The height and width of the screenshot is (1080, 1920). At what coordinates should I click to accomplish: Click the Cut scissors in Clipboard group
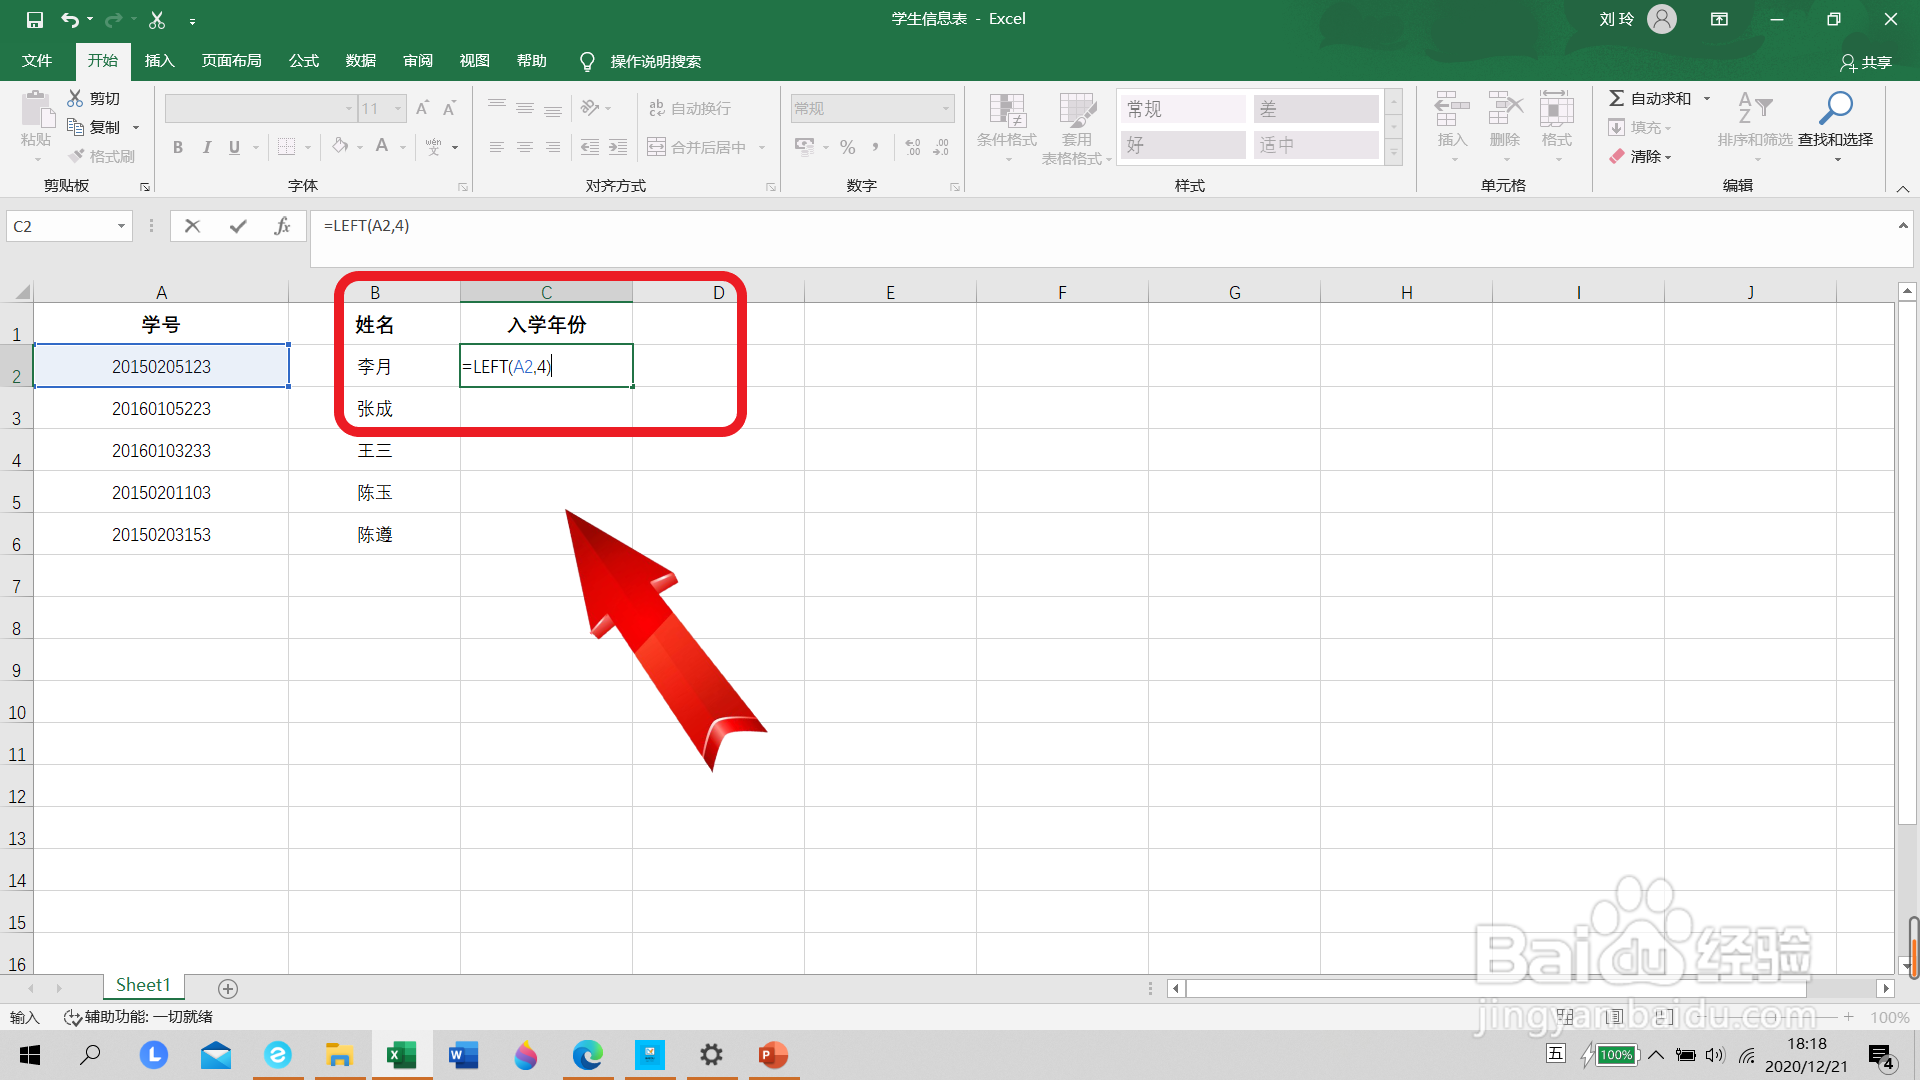[75, 98]
